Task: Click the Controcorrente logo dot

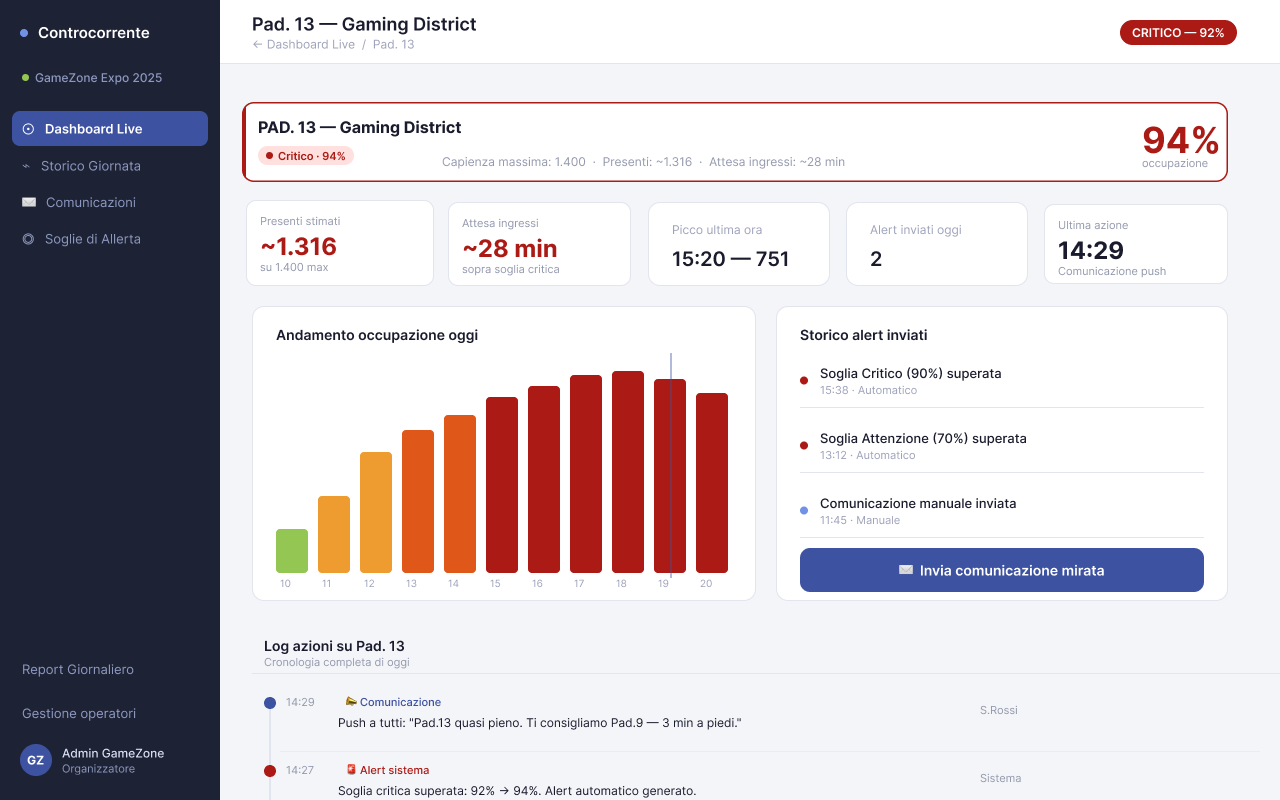Action: (x=24, y=33)
